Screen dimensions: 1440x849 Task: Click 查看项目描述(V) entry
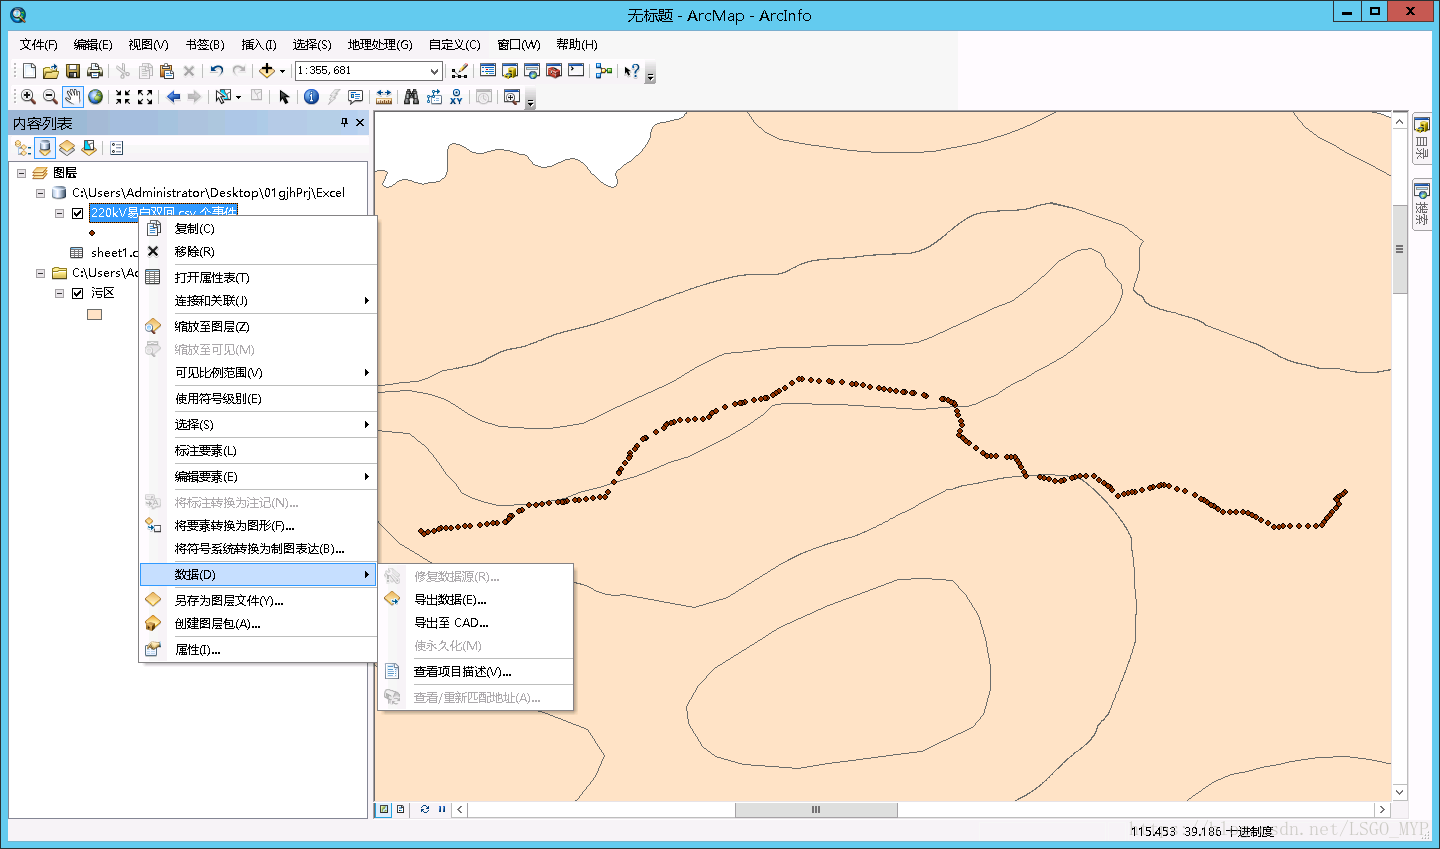coord(476,672)
